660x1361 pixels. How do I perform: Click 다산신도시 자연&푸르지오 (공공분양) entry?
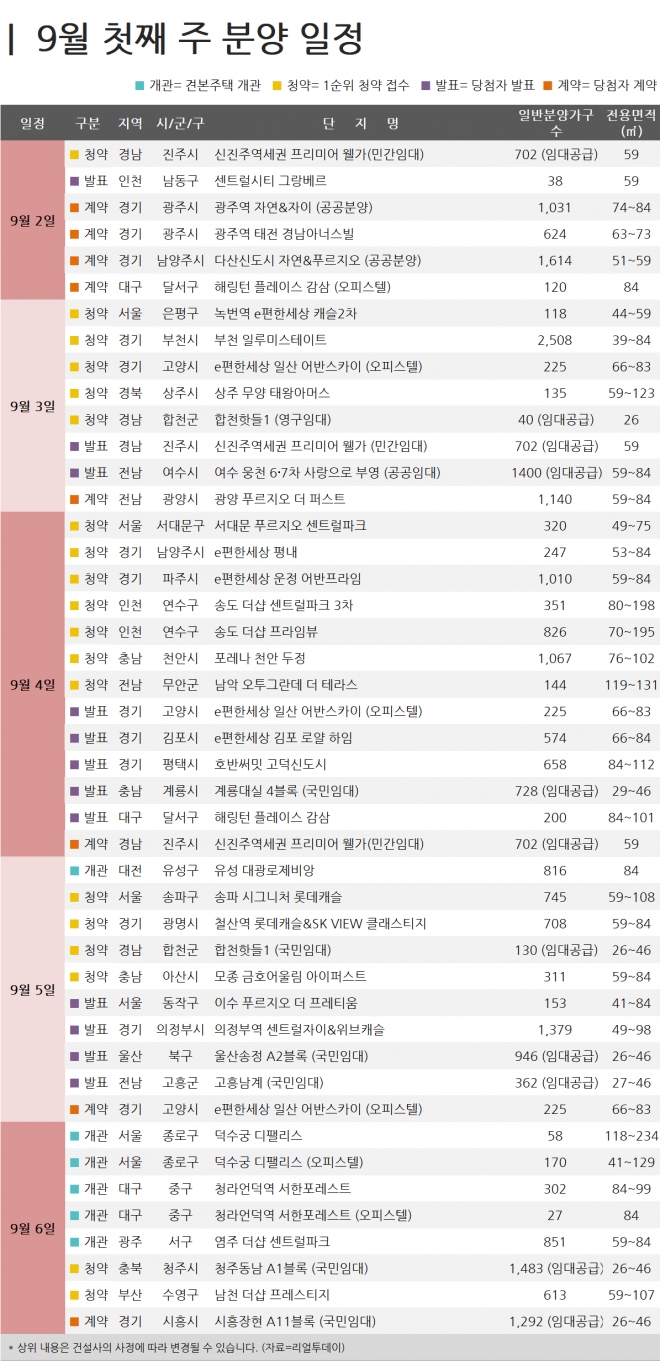click(318, 260)
